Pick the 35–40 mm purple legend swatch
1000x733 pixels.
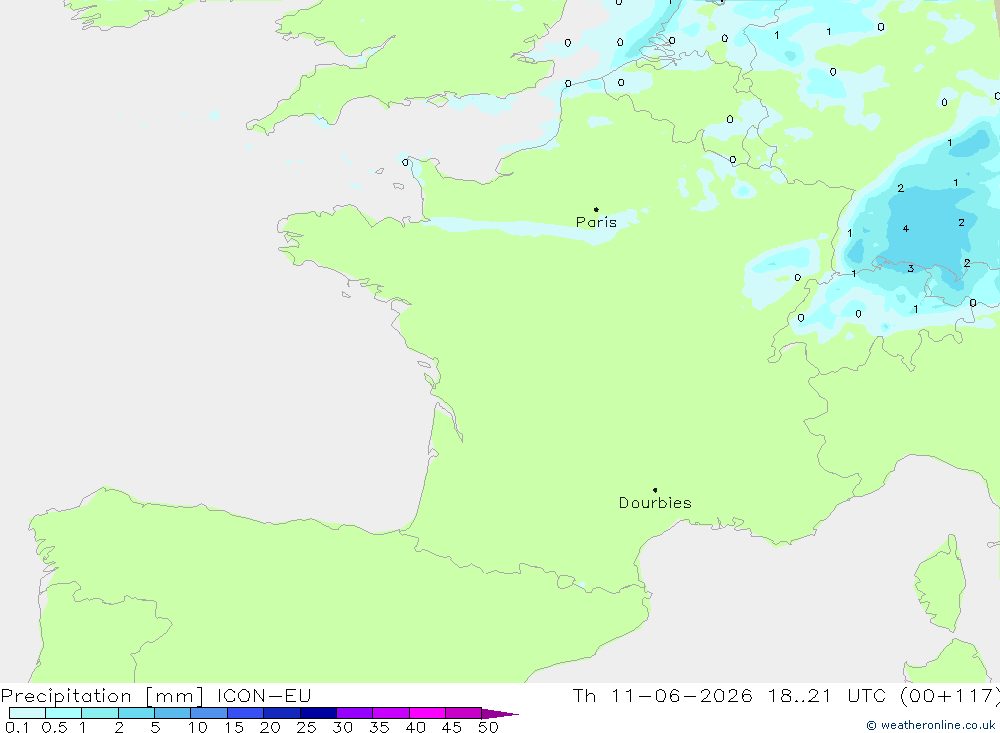click(390, 713)
